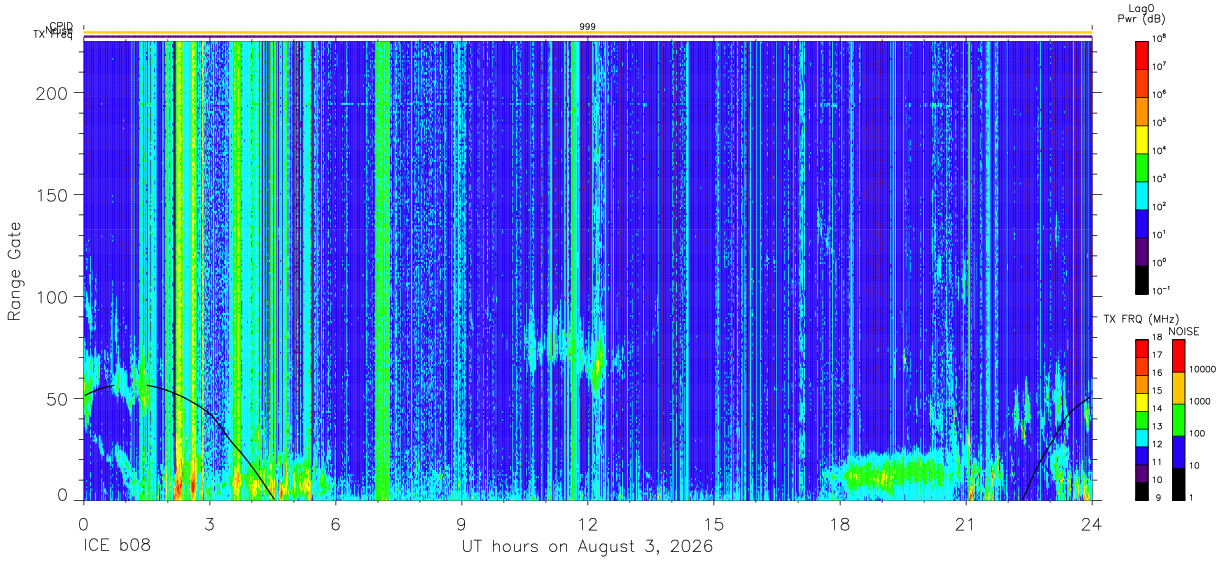
Task: Click the '9' label at the TX FRQ scale bottom
Action: point(1157,496)
